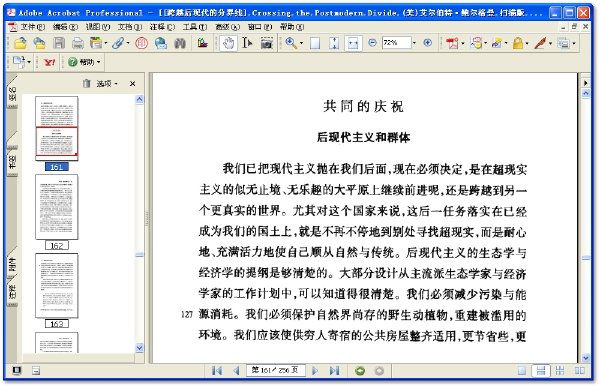The width and height of the screenshot is (600, 387).
Task: Click the Email globe icon
Action: tap(161, 43)
